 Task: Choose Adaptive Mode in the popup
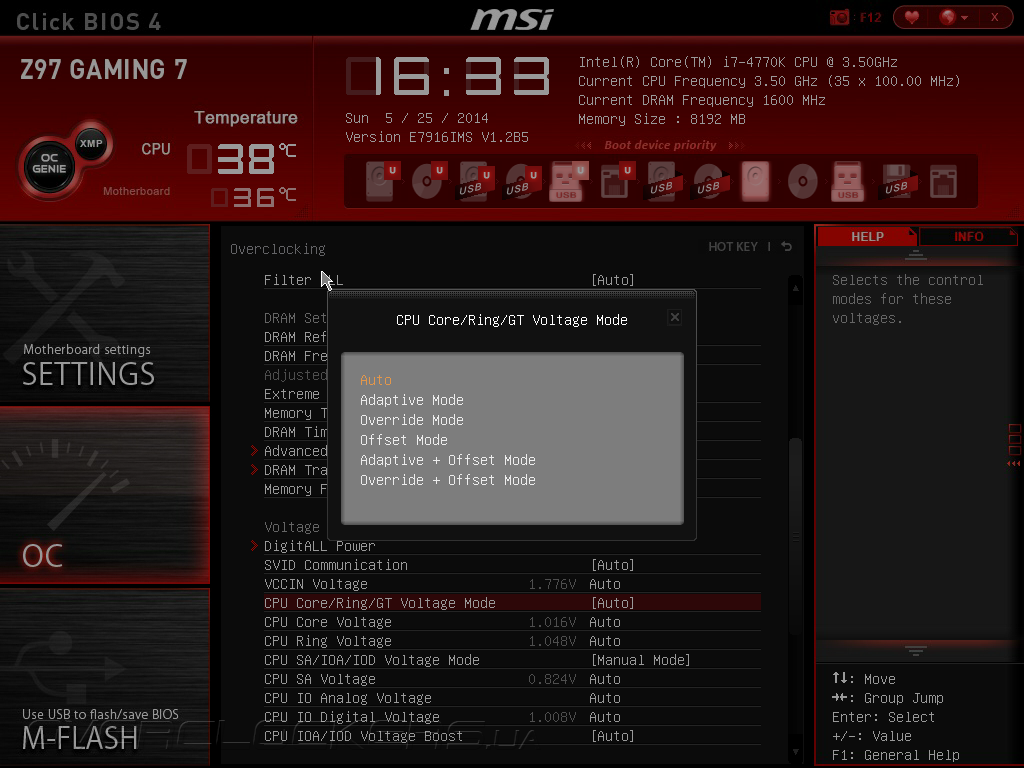click(x=411, y=400)
